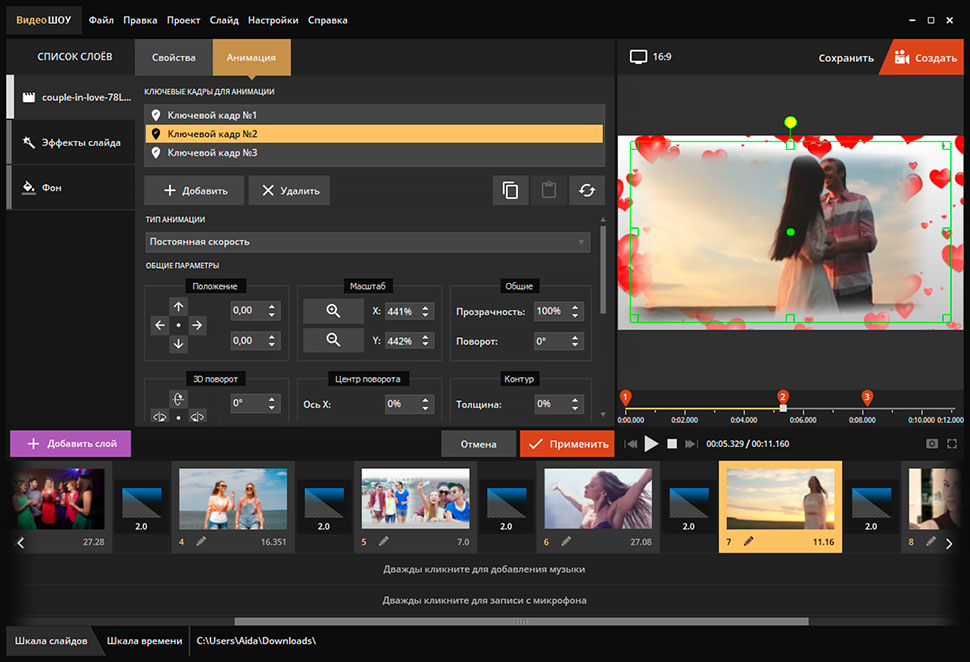Select the couple-in-love video layer

click(71, 97)
